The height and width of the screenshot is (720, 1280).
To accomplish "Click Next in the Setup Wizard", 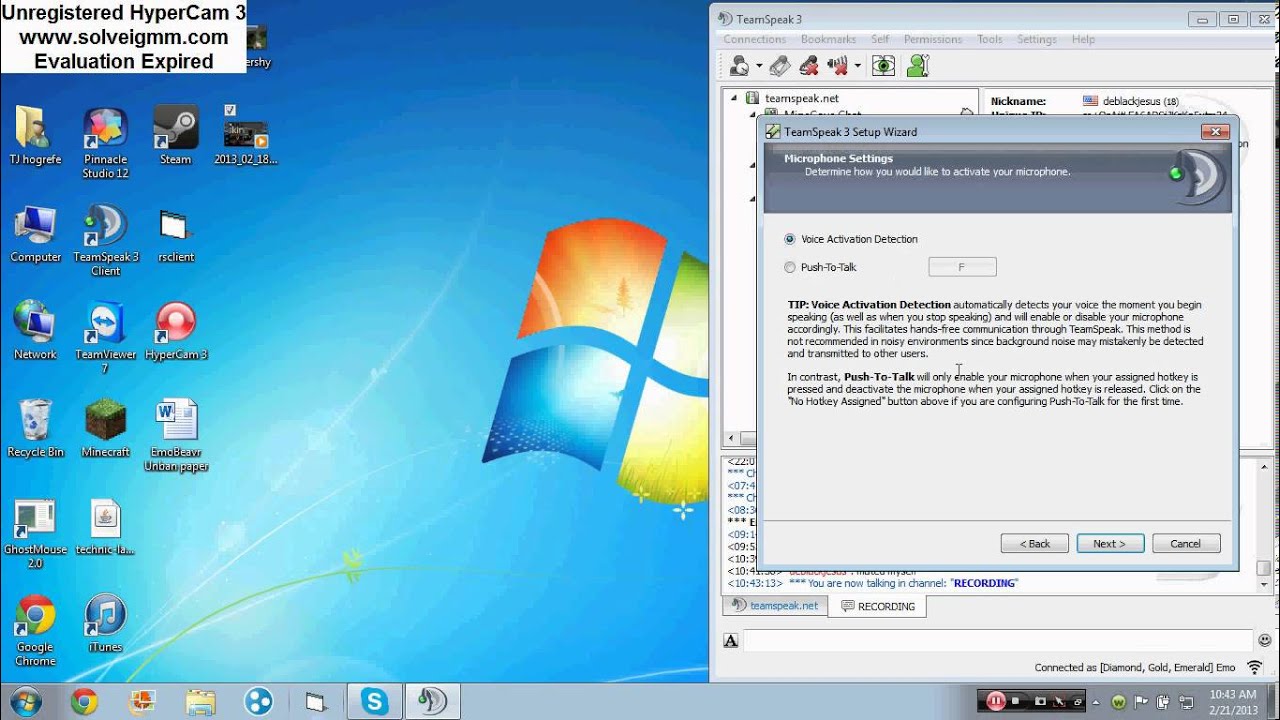I will pos(1110,543).
